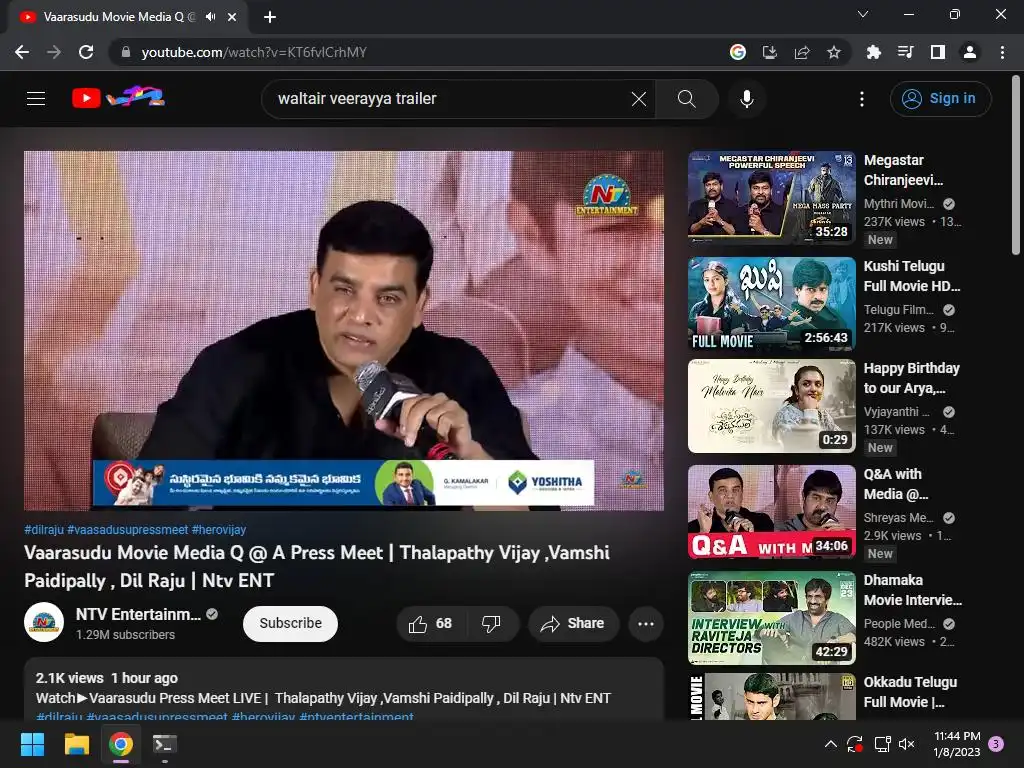1024x768 pixels.
Task: Reload the page with refresh icon
Action: [86, 52]
